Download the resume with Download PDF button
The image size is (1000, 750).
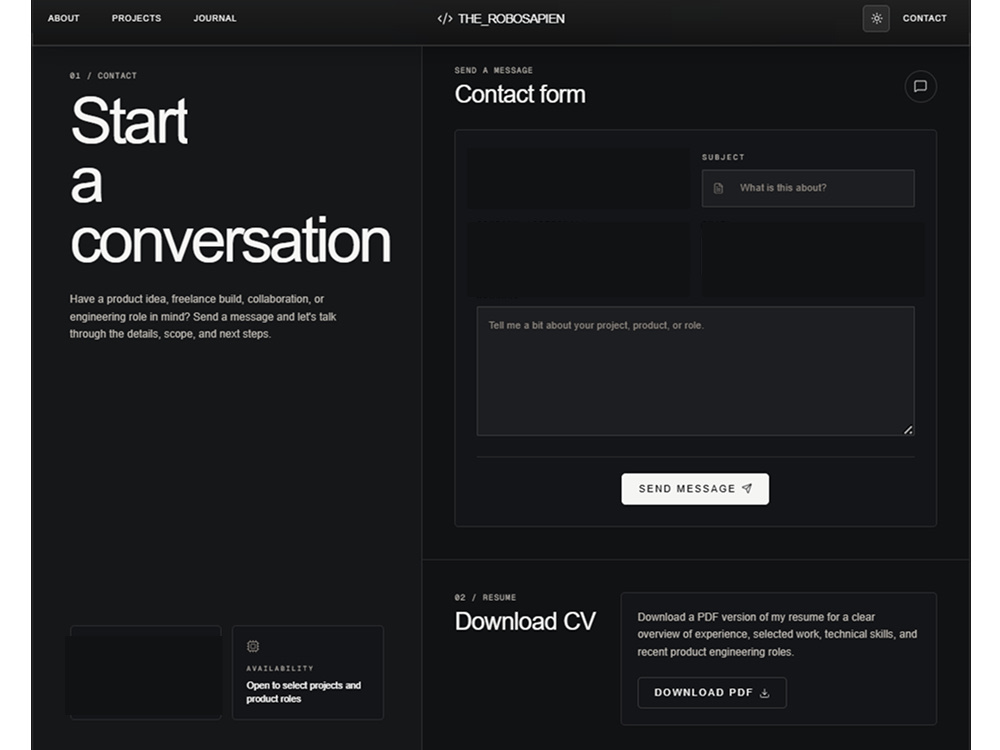[x=712, y=693]
